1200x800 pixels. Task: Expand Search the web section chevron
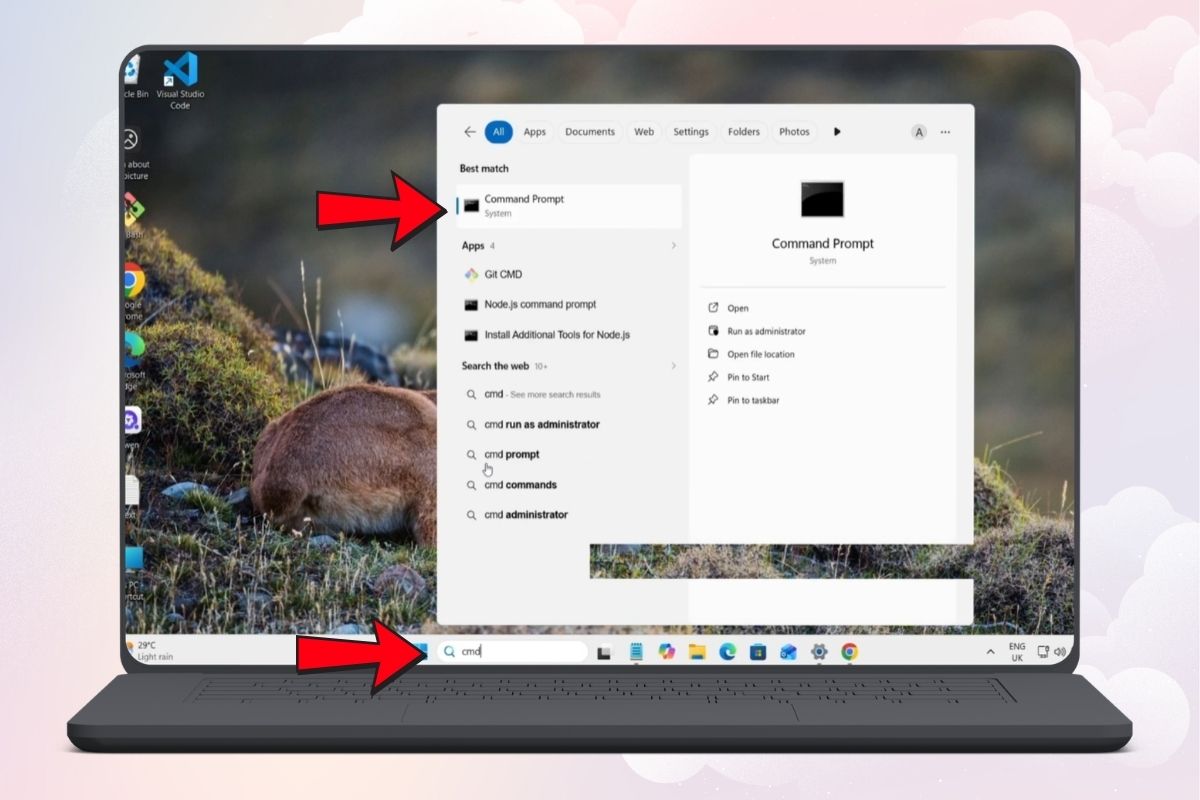point(673,366)
